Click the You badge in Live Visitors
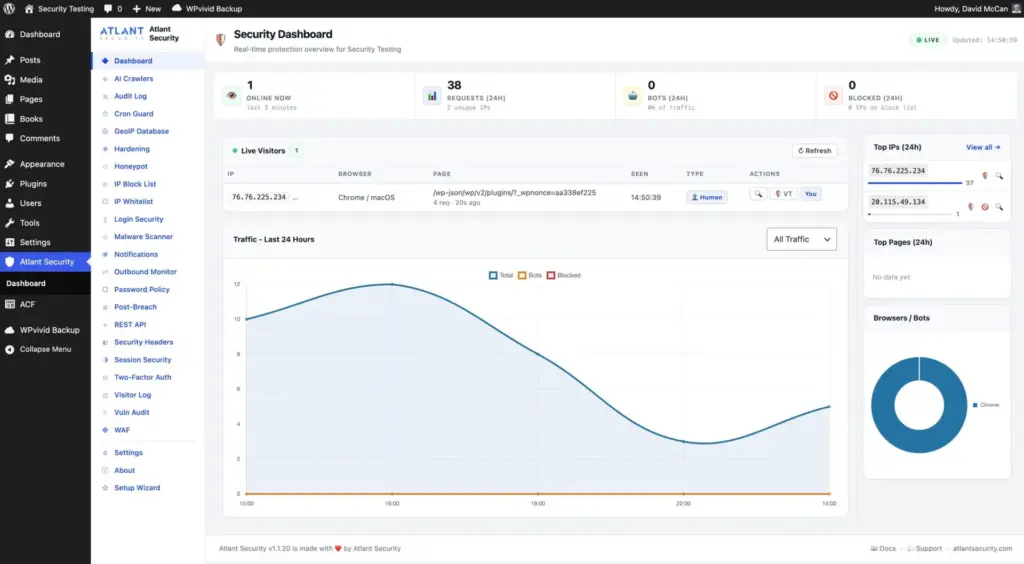This screenshot has height=564, width=1024. (810, 194)
